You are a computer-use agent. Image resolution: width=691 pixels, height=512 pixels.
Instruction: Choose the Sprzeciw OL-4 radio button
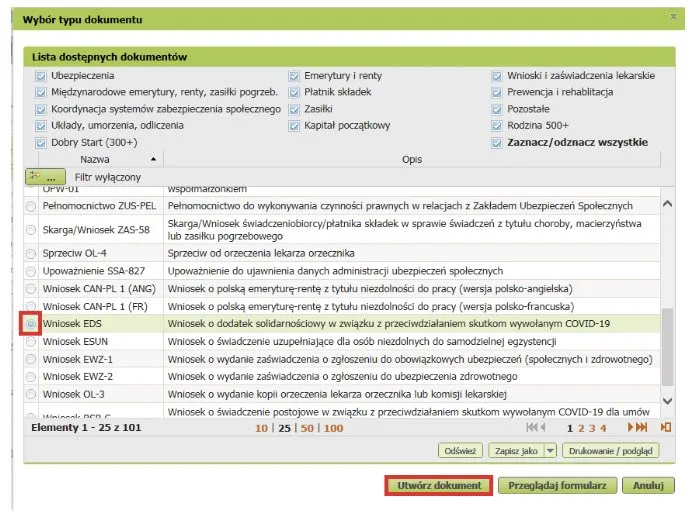31,255
